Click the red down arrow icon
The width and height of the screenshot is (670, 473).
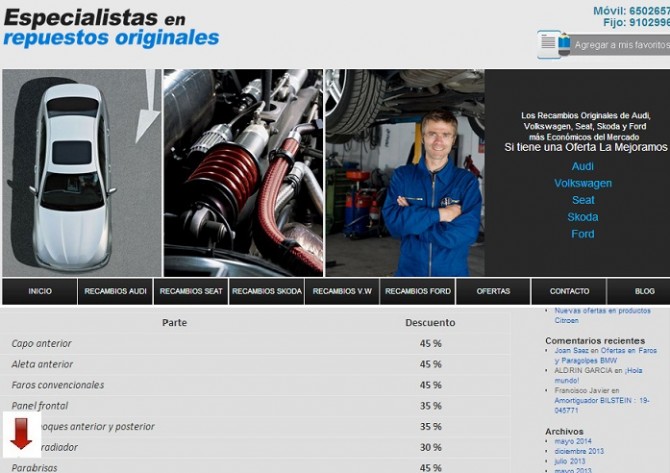[21, 434]
